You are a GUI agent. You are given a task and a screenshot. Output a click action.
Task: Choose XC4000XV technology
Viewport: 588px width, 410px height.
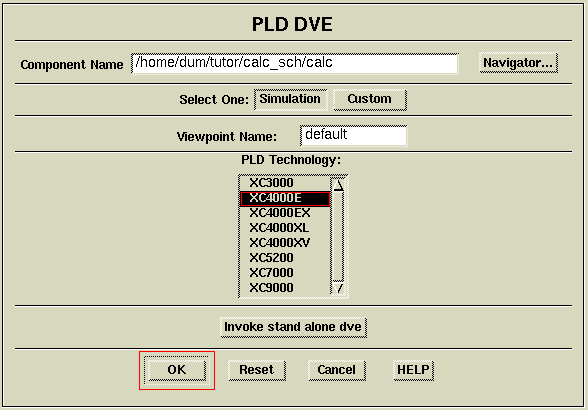click(285, 243)
